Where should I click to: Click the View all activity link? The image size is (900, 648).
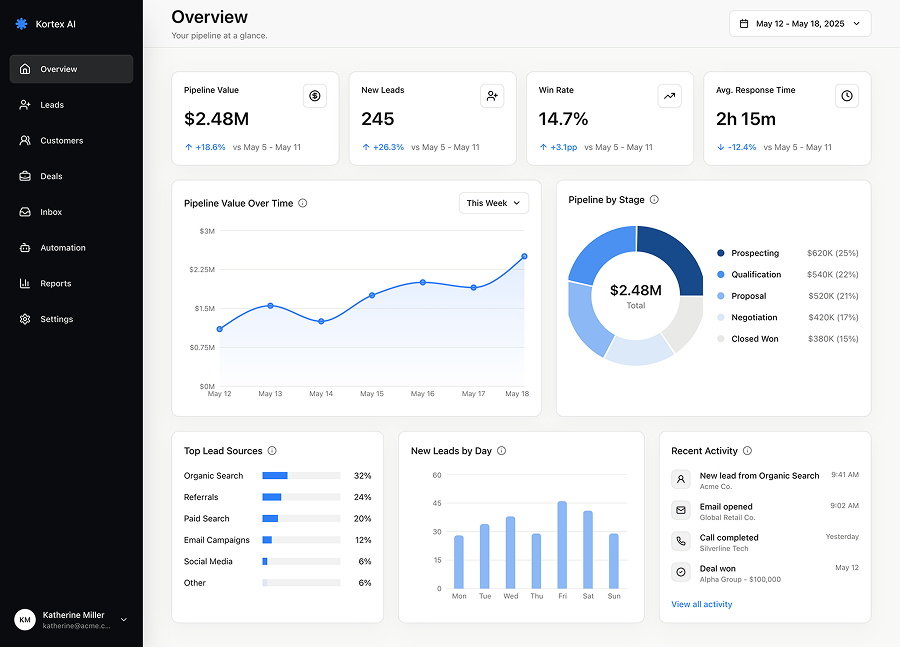[701, 604]
